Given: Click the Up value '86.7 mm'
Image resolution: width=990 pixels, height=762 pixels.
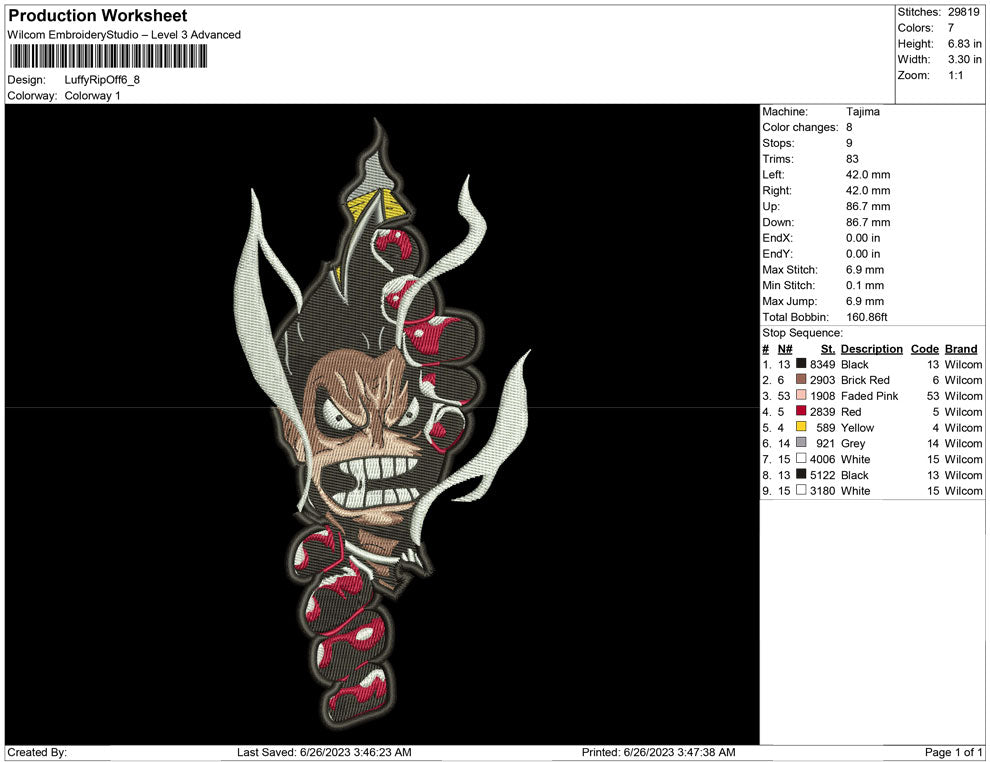Looking at the screenshot, I should (x=868, y=206).
